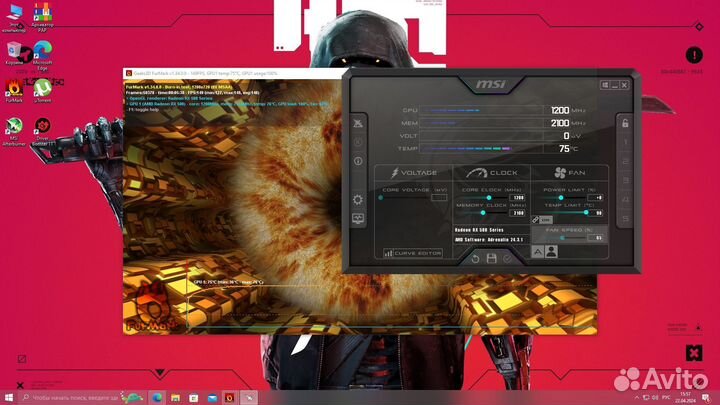
Task: Open the Curve Editor
Action: click(413, 253)
